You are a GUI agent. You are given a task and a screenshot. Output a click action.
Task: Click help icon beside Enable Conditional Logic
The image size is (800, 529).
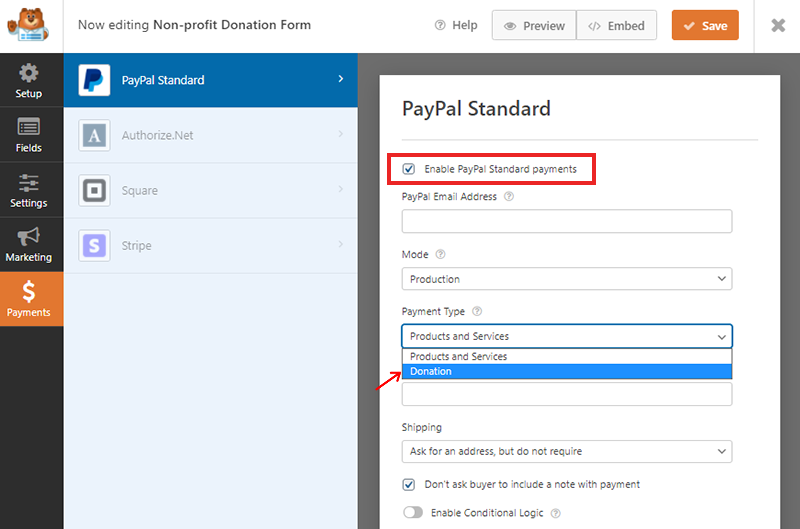556,513
